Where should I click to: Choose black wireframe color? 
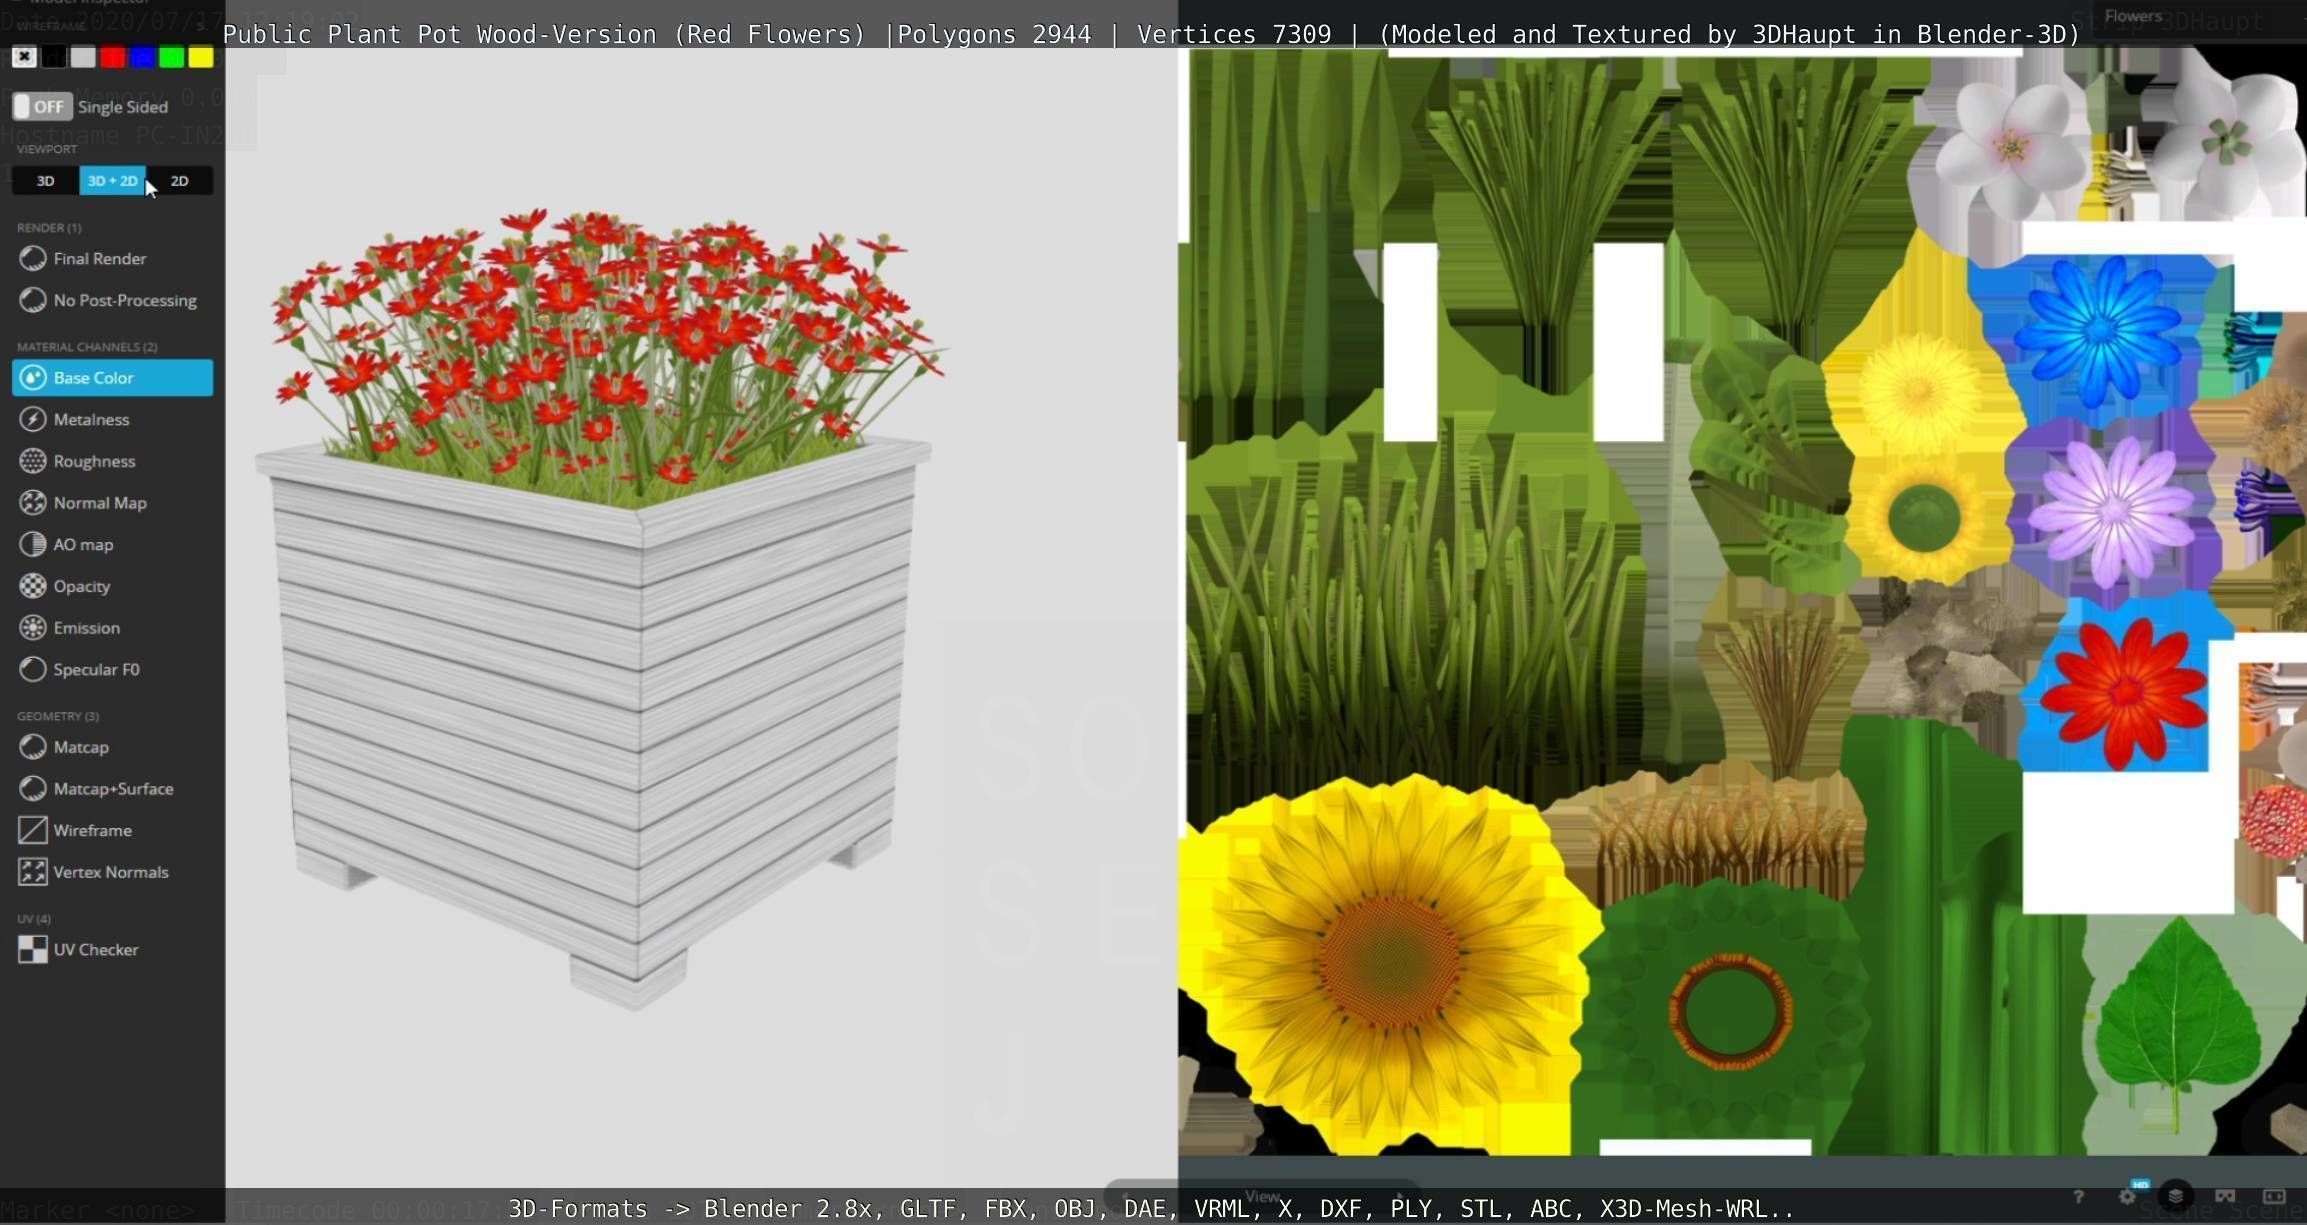click(54, 57)
